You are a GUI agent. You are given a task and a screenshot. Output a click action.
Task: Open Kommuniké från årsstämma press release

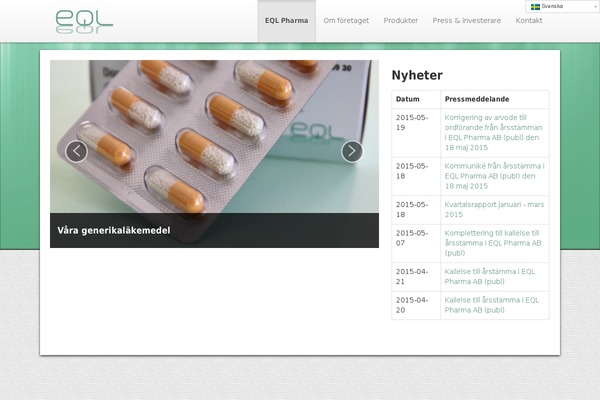point(494,176)
